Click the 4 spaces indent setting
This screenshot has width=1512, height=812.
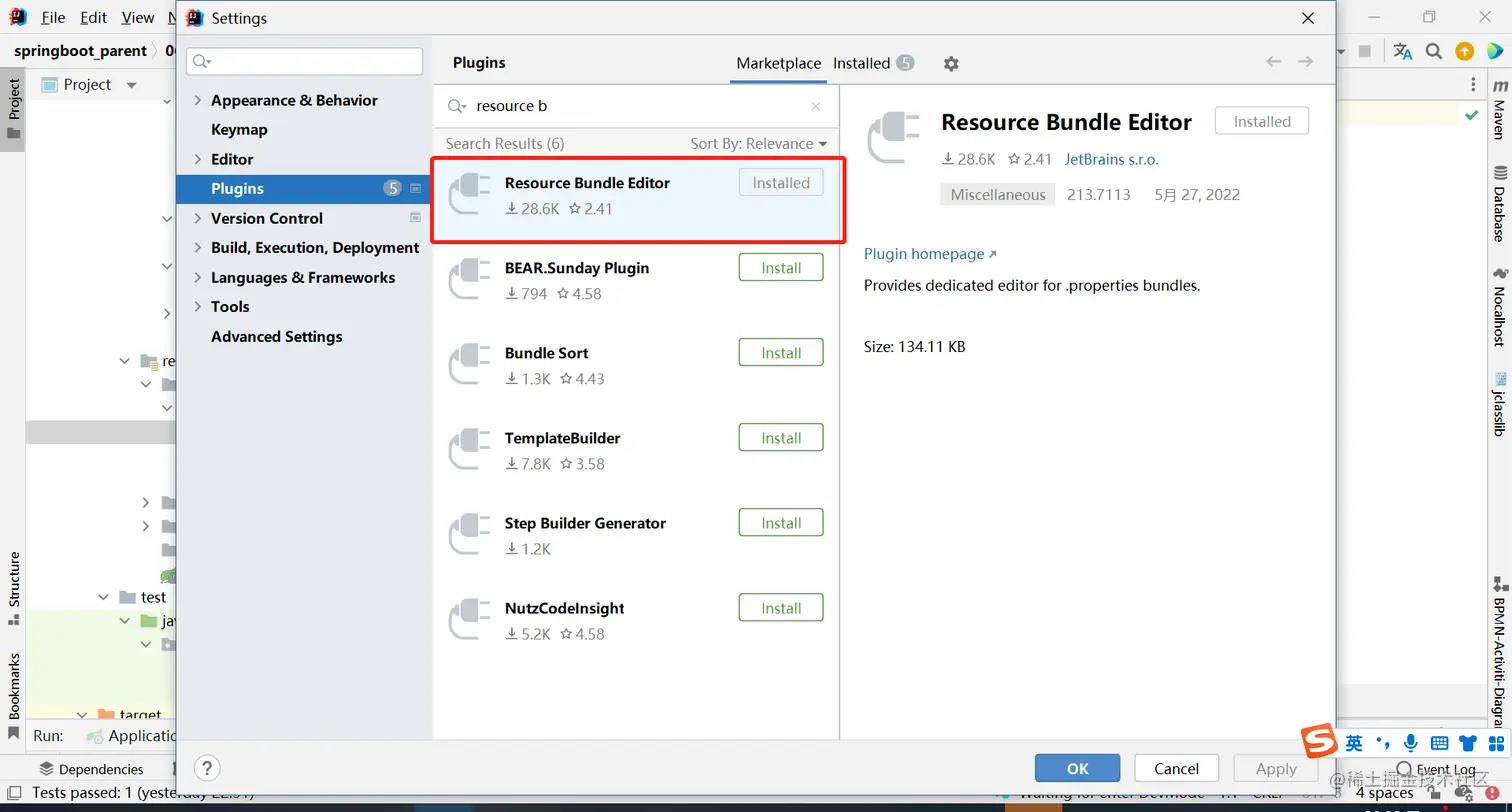pos(1384,793)
